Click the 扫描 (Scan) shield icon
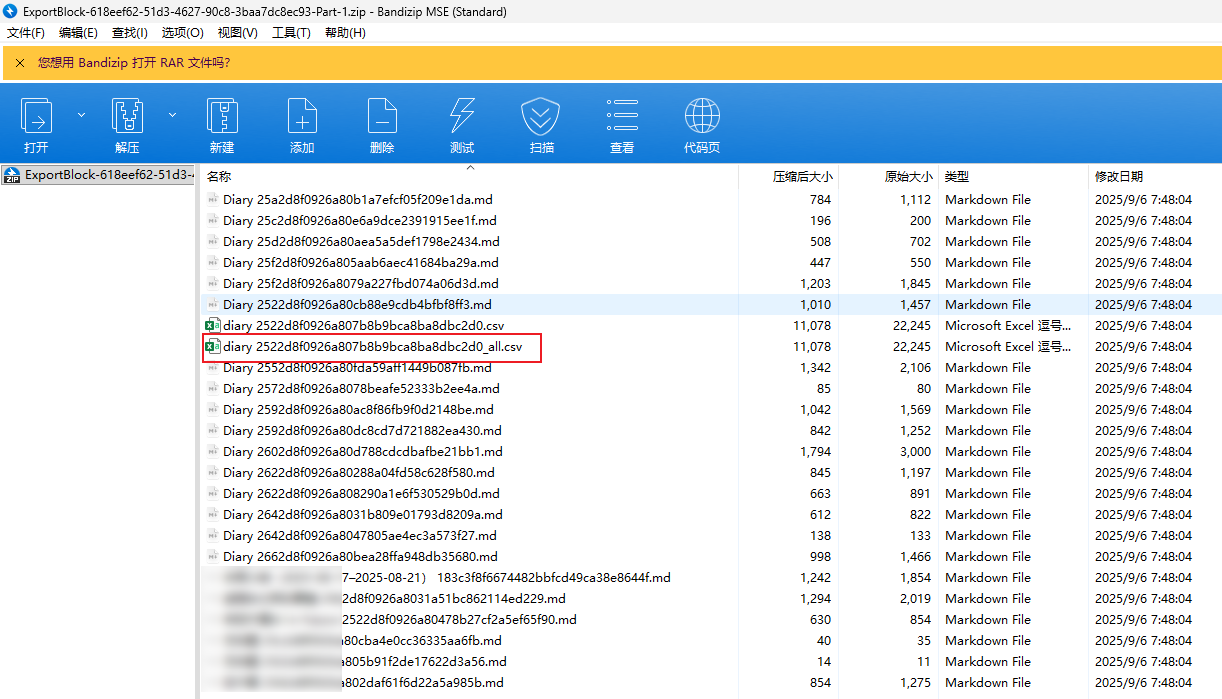This screenshot has height=699, width=1222. coord(541,117)
